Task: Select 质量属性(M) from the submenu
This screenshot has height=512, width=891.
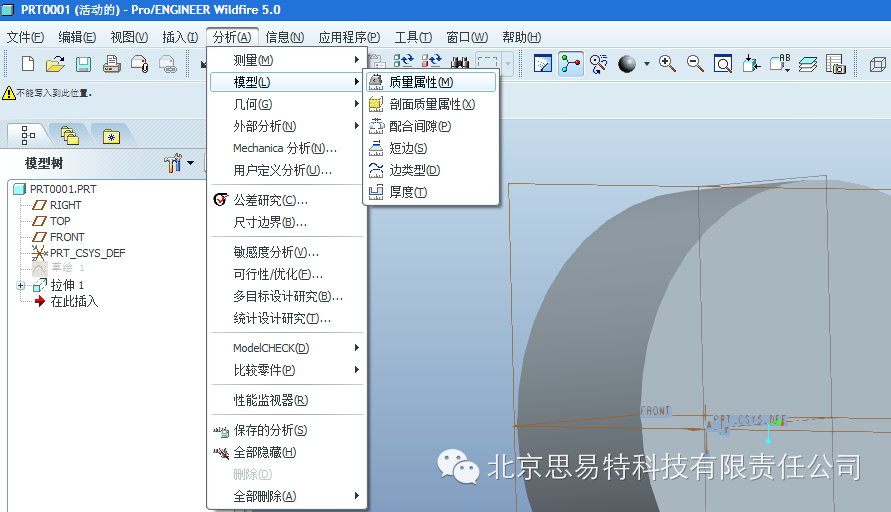Action: click(x=420, y=82)
